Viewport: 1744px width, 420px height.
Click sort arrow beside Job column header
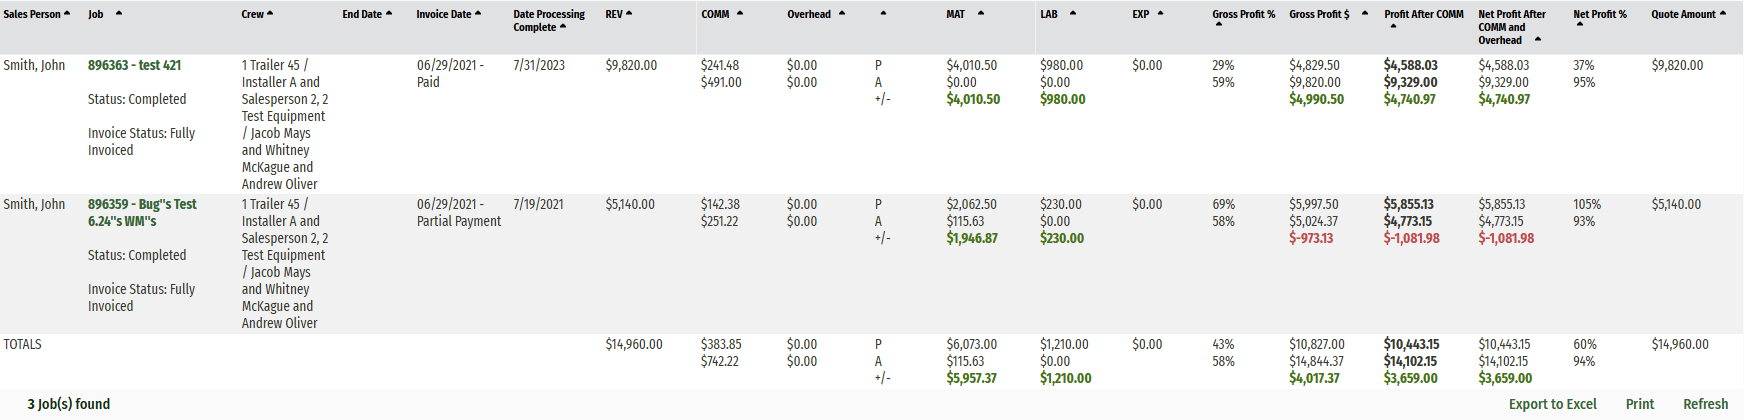point(119,14)
